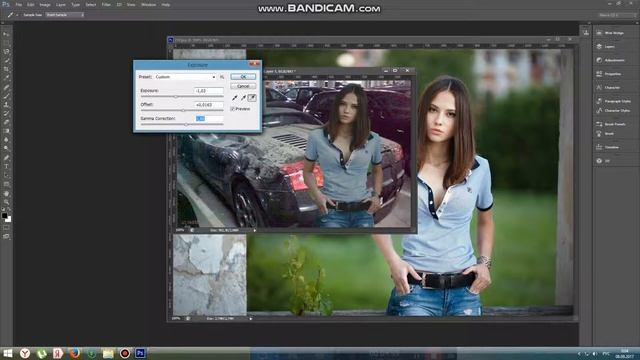
Task: Select the Lasso tool
Action: pos(6,52)
